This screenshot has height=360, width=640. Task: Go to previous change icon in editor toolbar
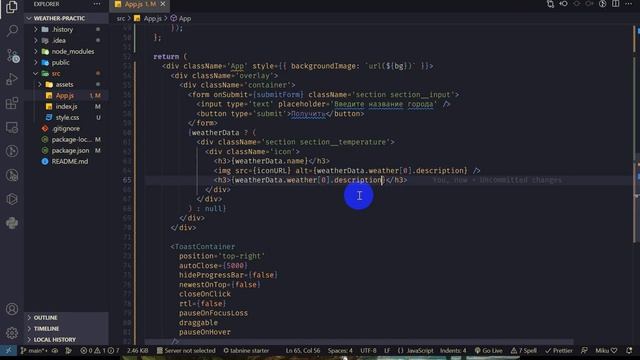pos(563,4)
